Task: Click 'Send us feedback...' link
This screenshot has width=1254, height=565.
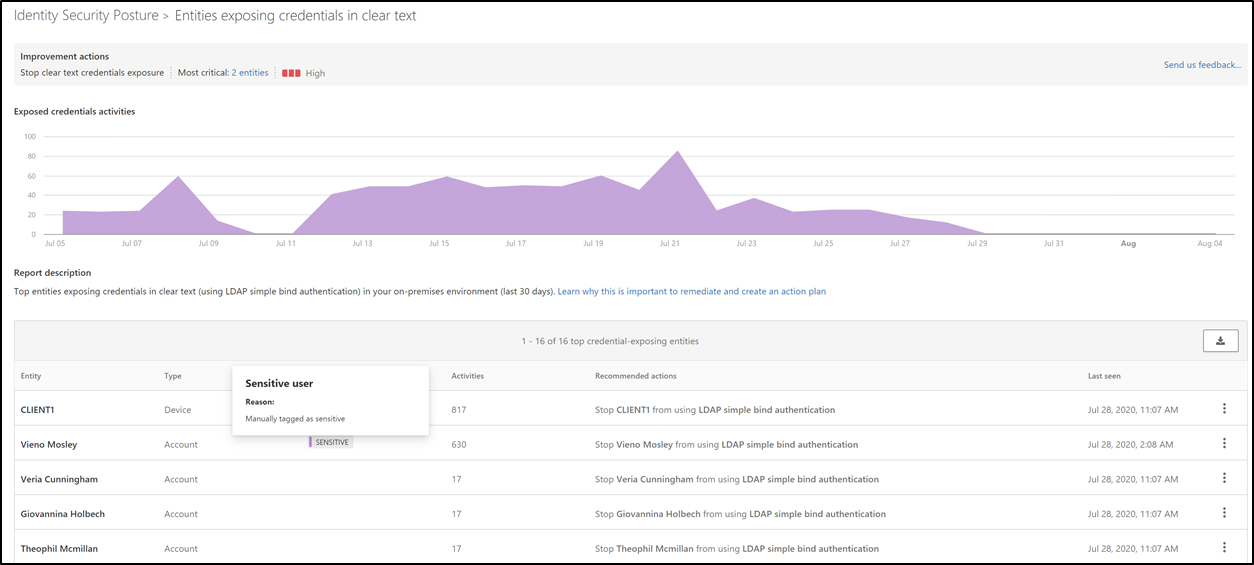Action: 1202,65
